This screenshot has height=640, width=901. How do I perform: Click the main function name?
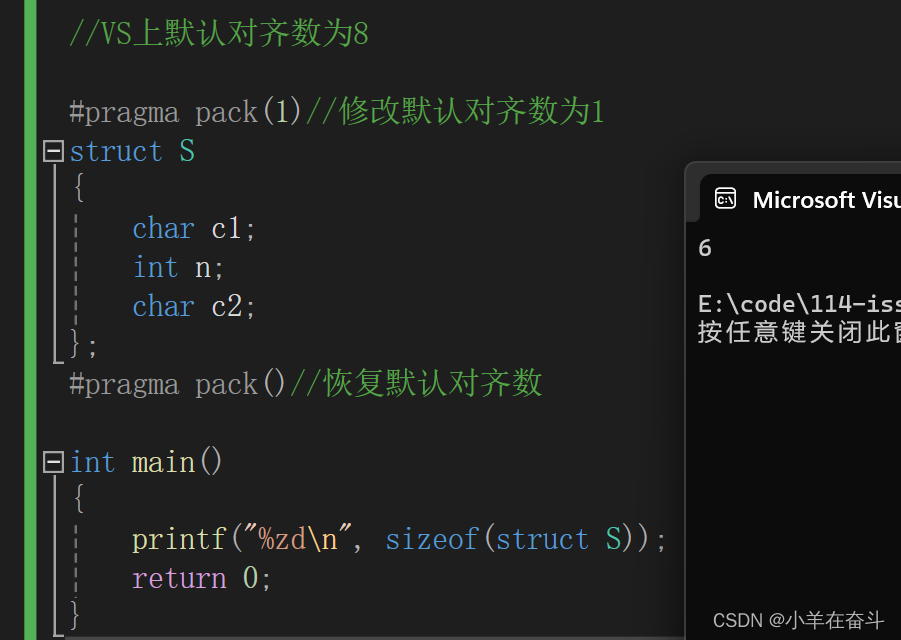[x=163, y=462]
